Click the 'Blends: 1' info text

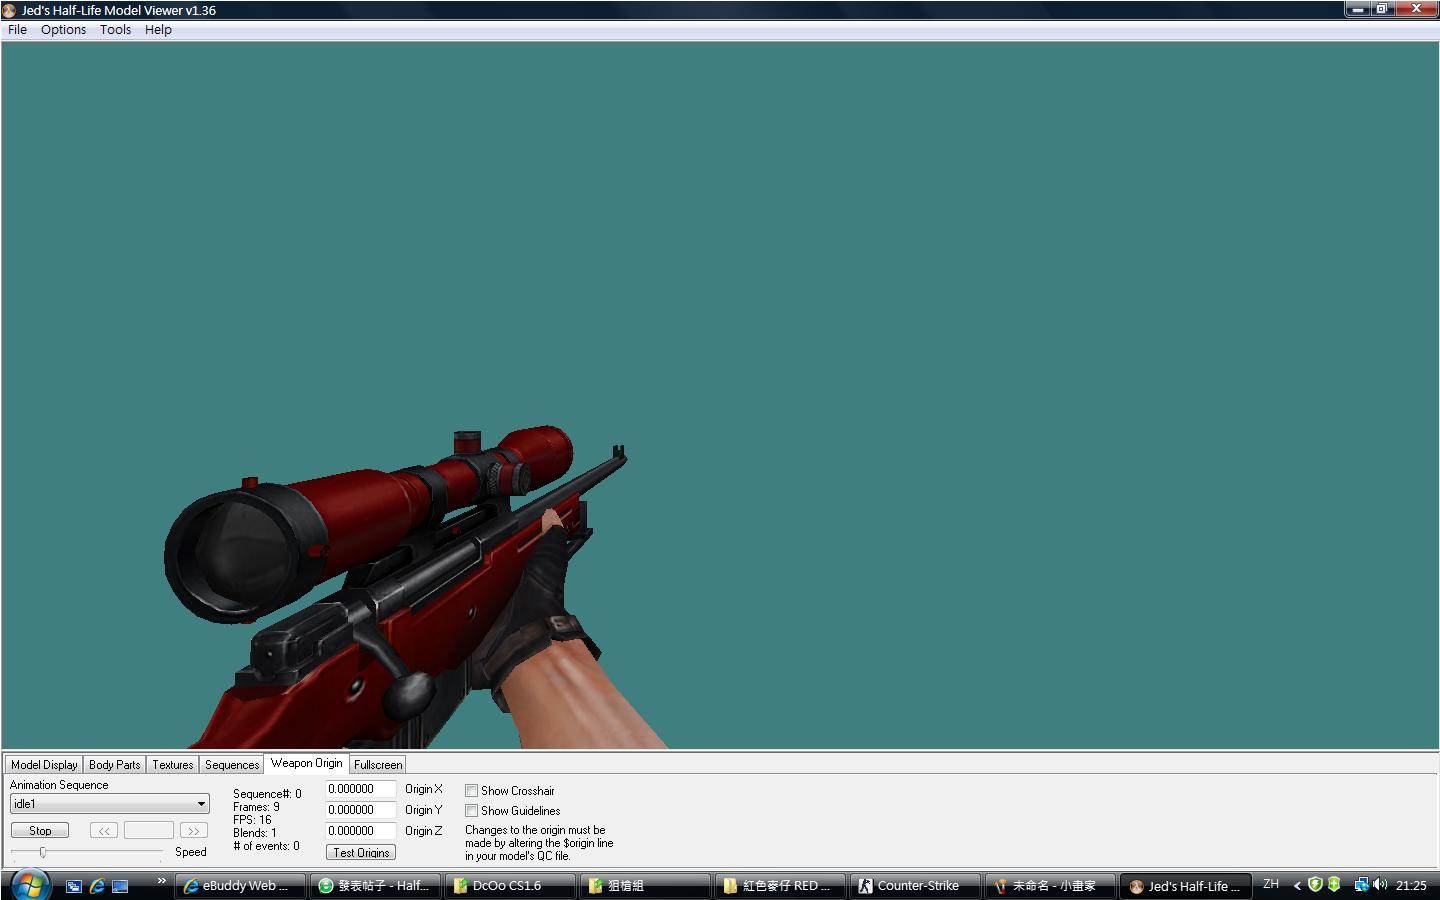255,833
